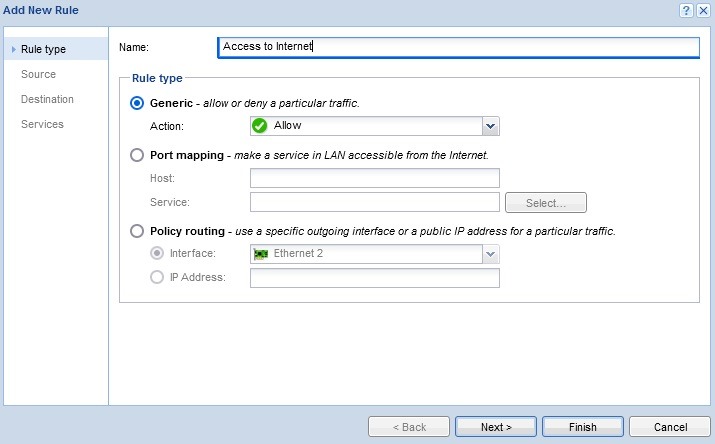This screenshot has height=444, width=715.
Task: Go to the Source step
Action: [x=38, y=74]
